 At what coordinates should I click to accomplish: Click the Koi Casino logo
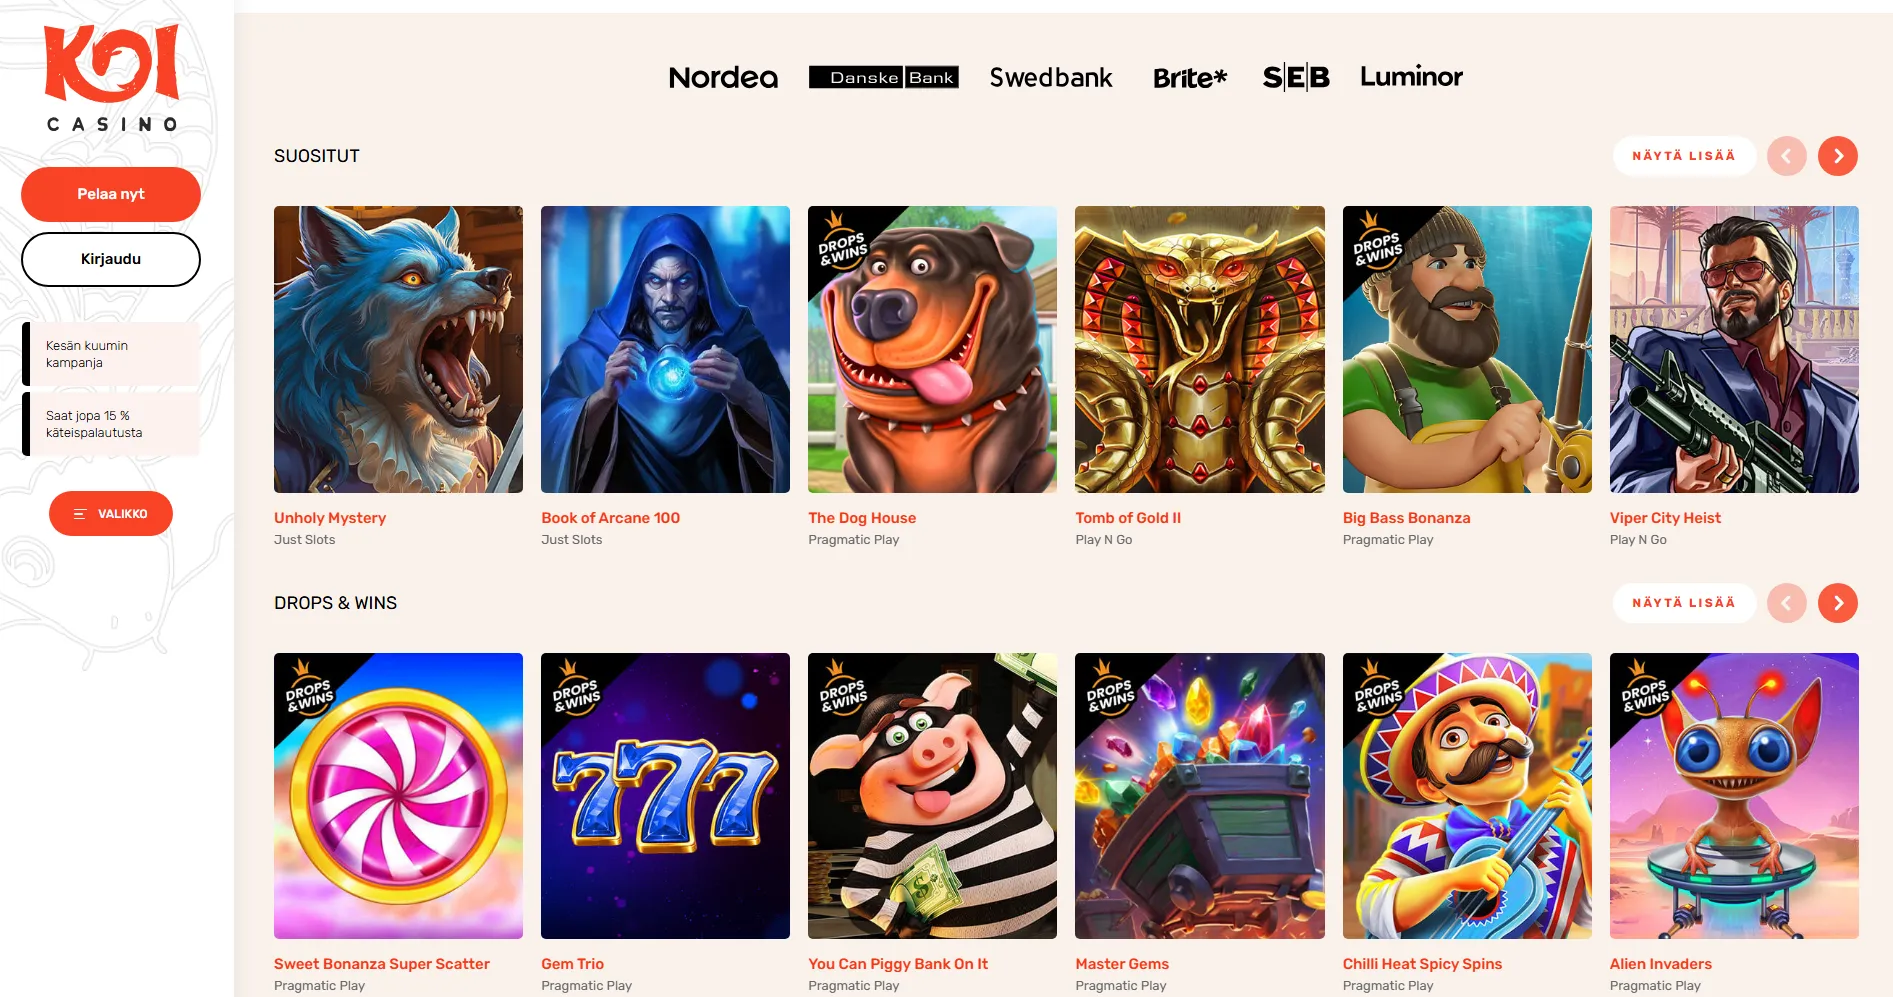point(111,78)
